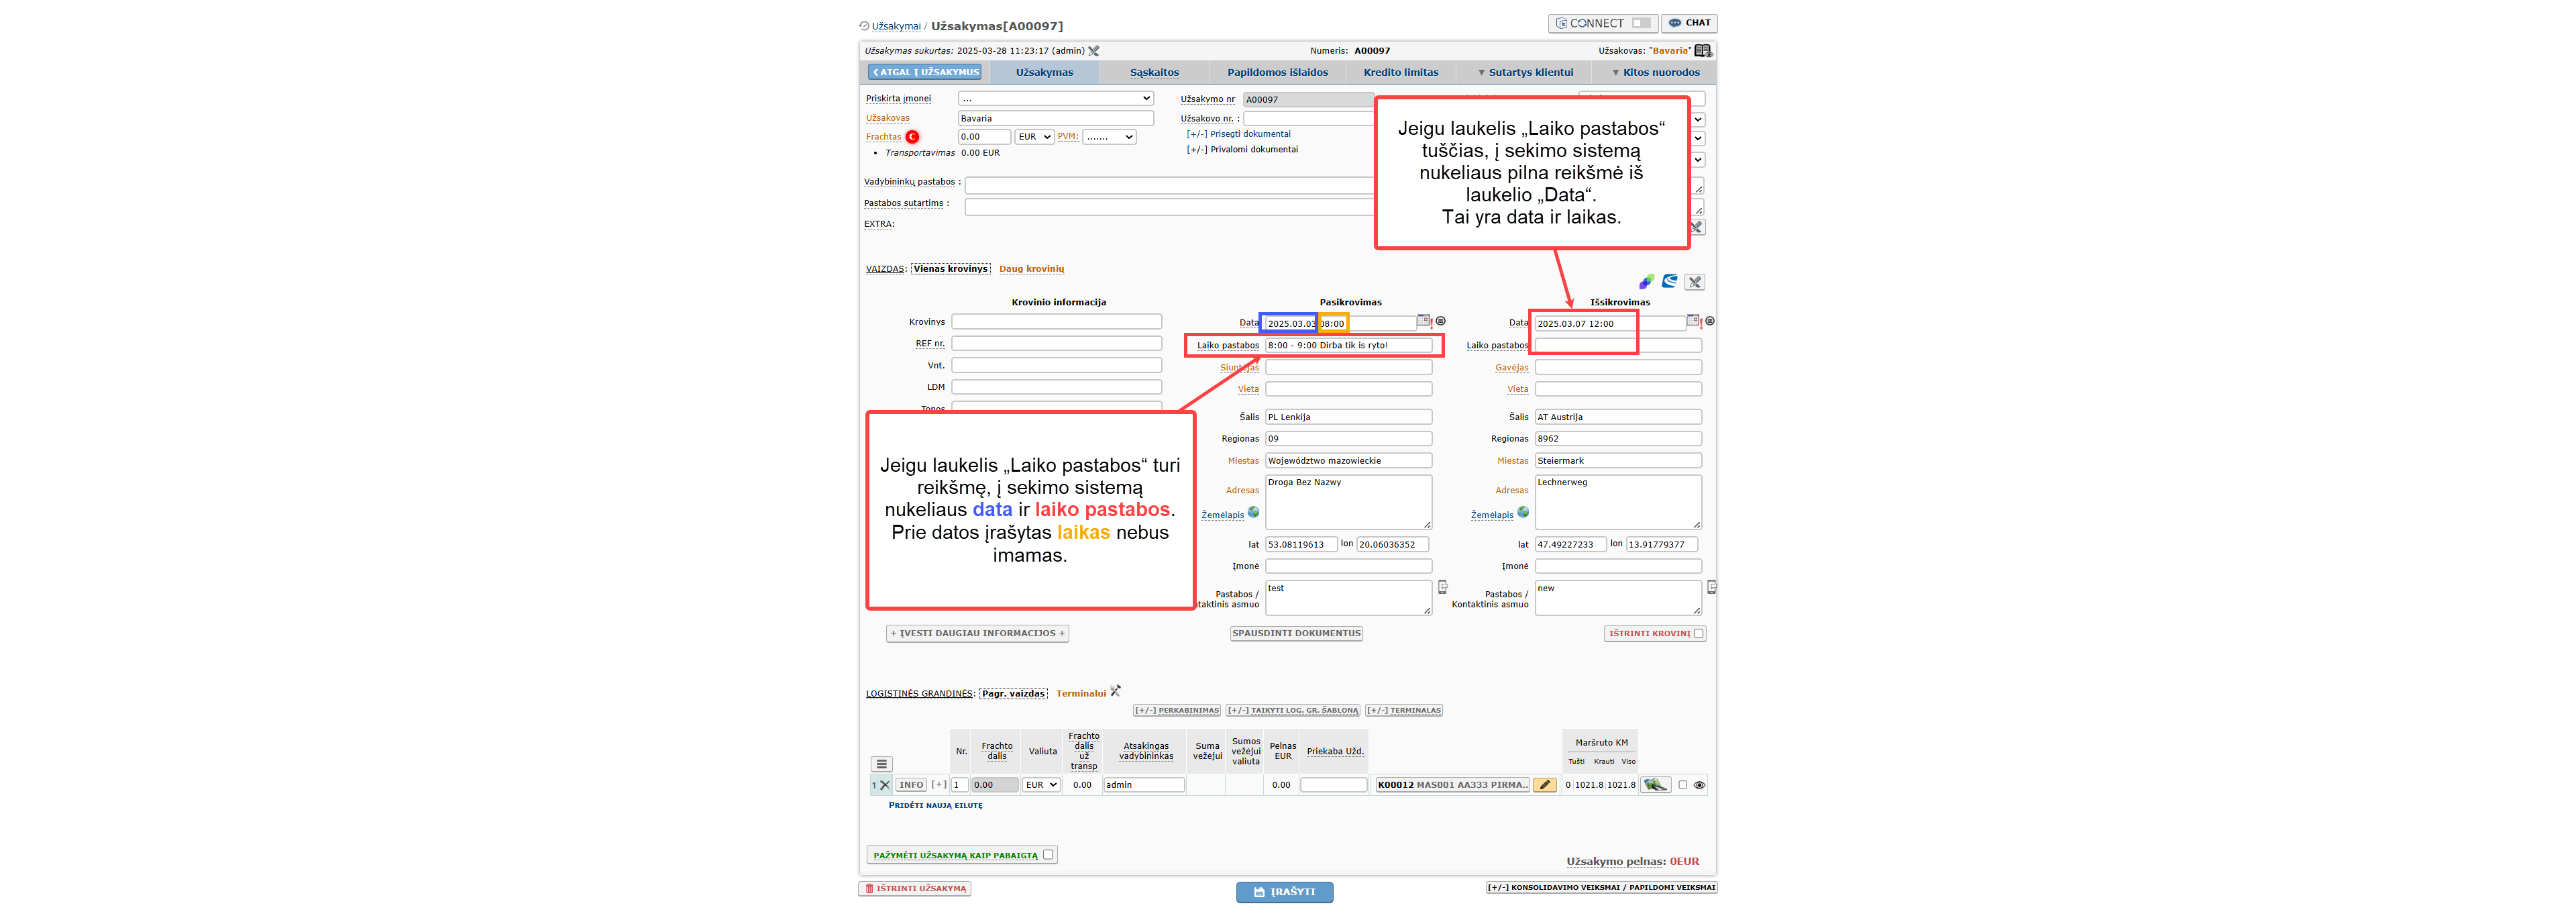Image resolution: width=2576 pixels, height=918 pixels.
Task: Open the globe map icon for Išsikrovimas
Action: tap(1523, 513)
